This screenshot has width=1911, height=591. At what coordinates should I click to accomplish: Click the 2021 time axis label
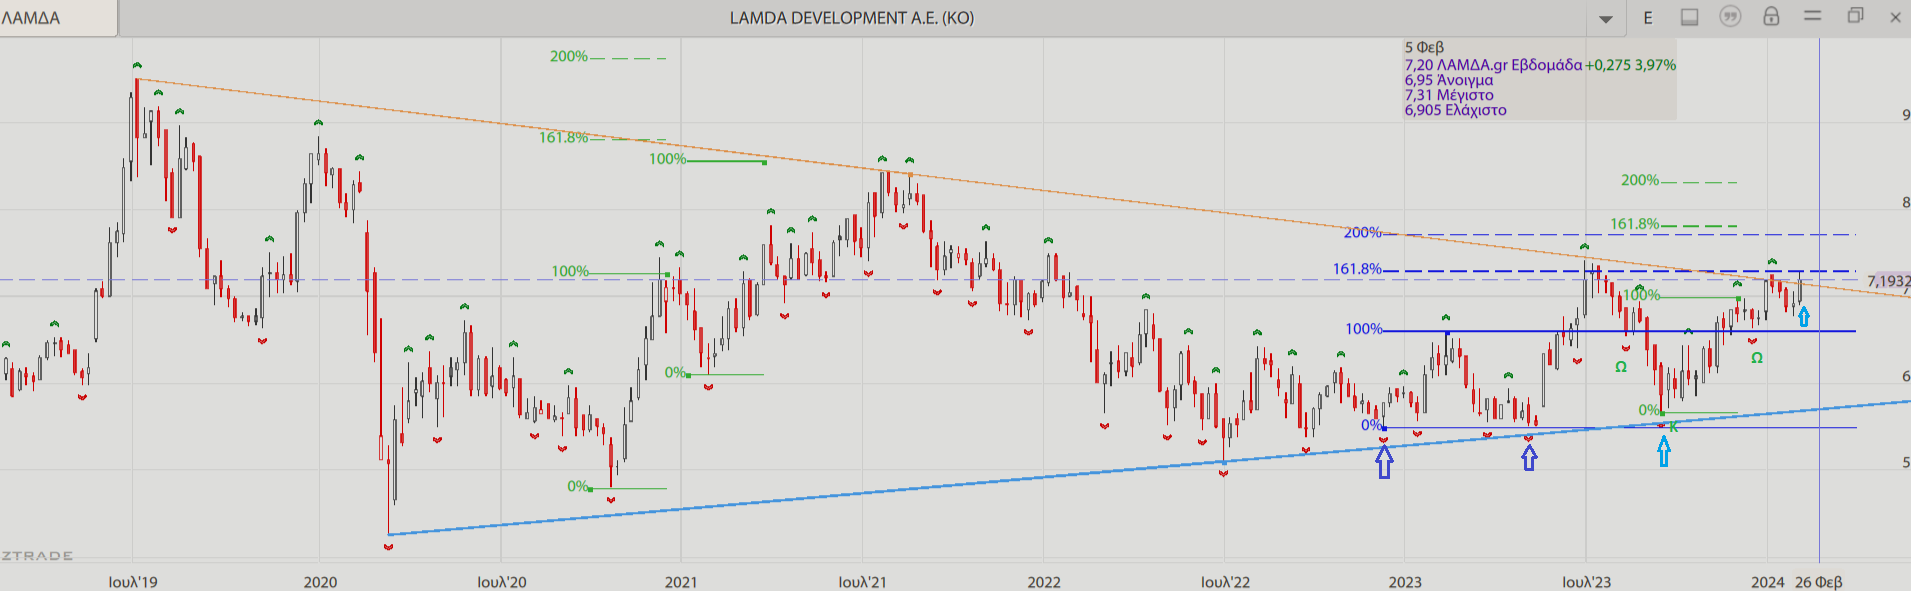(681, 582)
